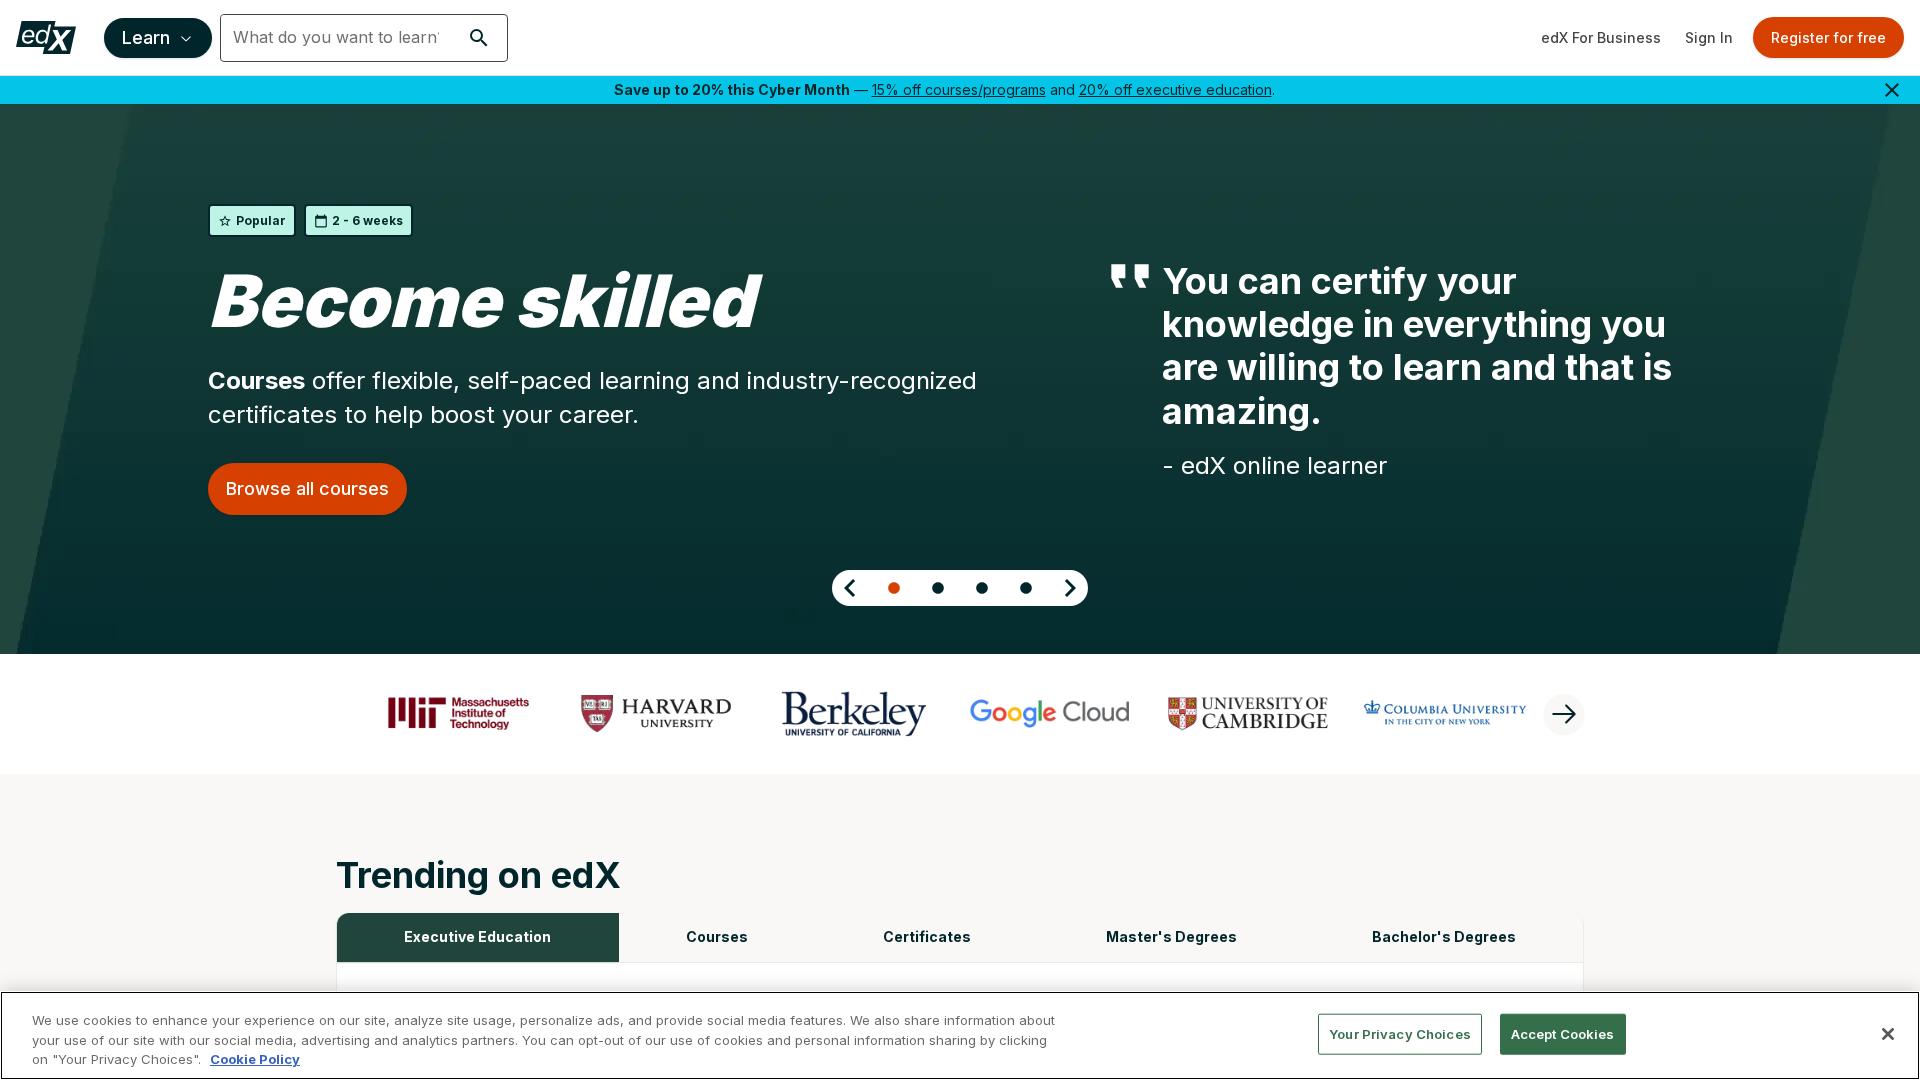1920x1080 pixels.
Task: Open 15% off courses/programs link
Action: pos(958,90)
